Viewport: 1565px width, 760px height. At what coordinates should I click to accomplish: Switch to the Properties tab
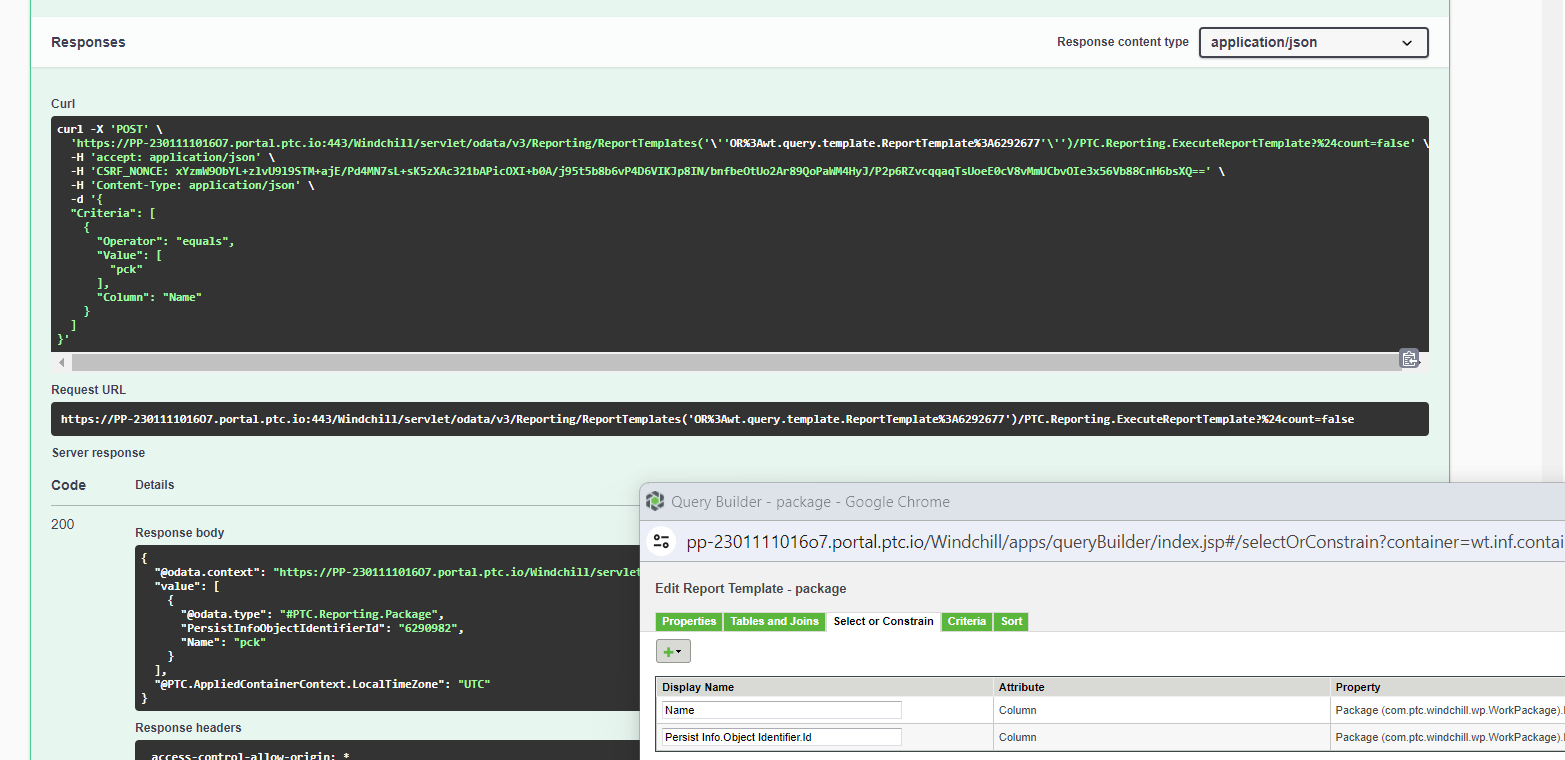click(x=688, y=621)
